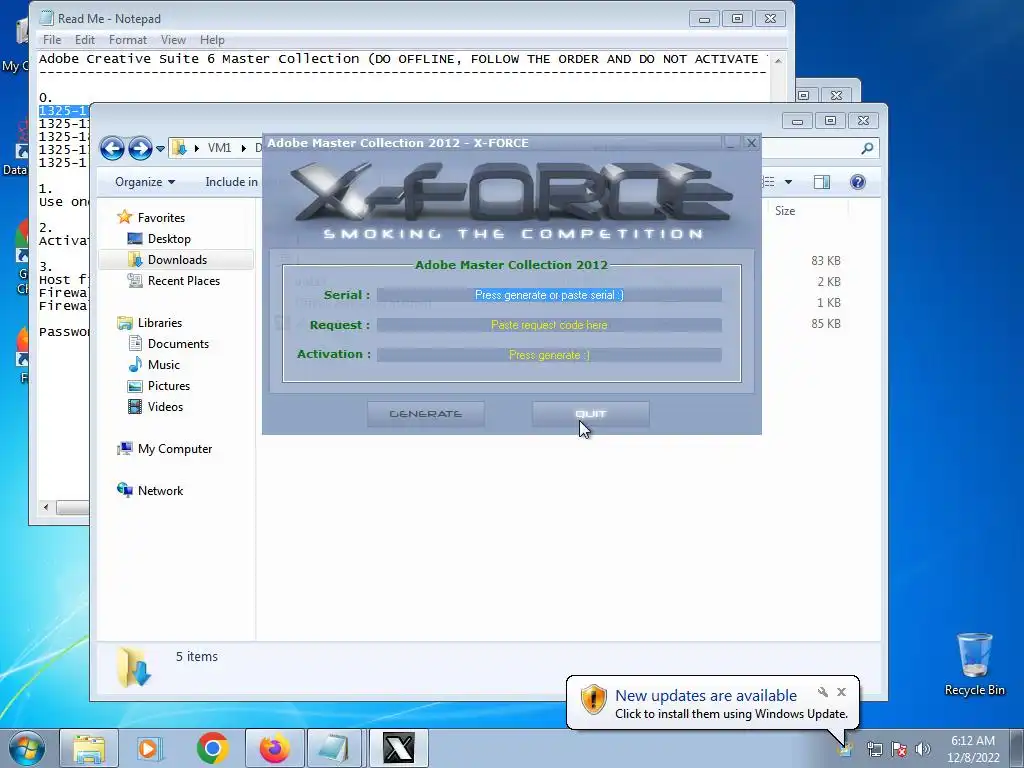Screen dimensions: 1024x768
Task: Select Libraries in navigation pane
Action: tap(159, 323)
